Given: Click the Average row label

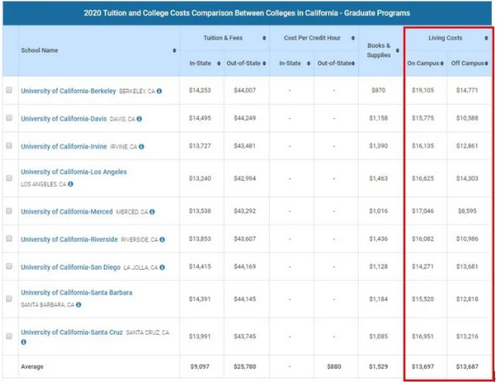Looking at the screenshot, I should (32, 367).
